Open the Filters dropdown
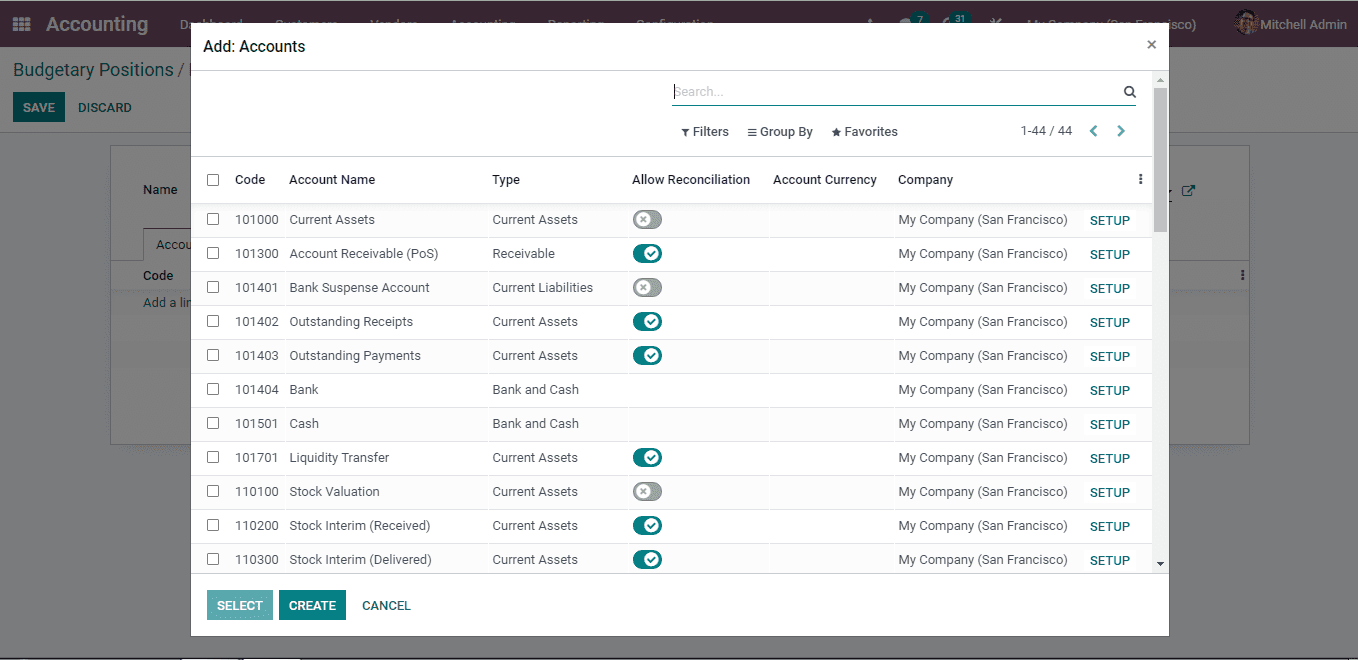The image size is (1358, 660). [705, 131]
